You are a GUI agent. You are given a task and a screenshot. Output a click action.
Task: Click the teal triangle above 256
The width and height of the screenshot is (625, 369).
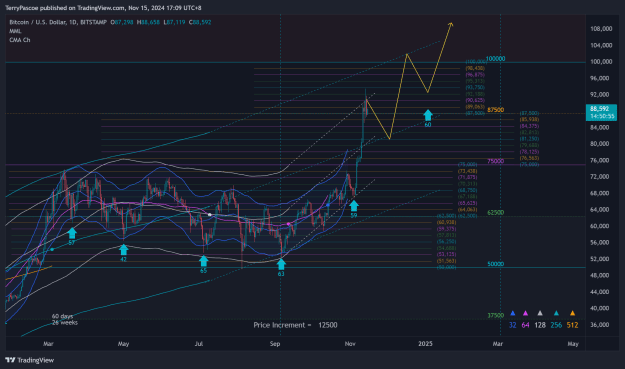(x=556, y=313)
